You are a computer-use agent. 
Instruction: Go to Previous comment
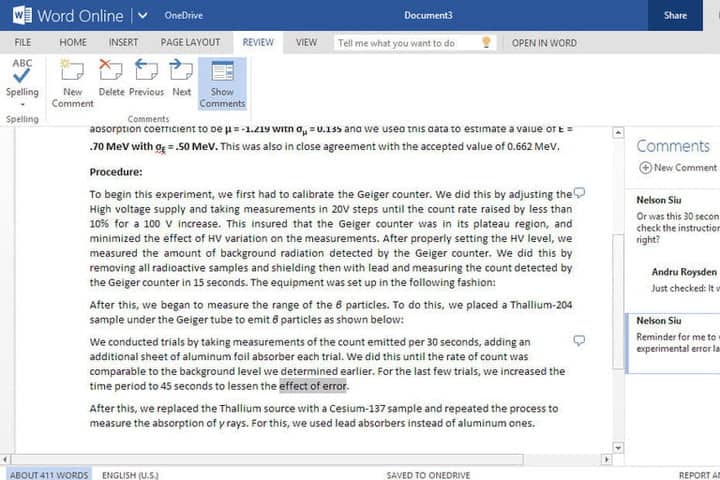coord(146,72)
